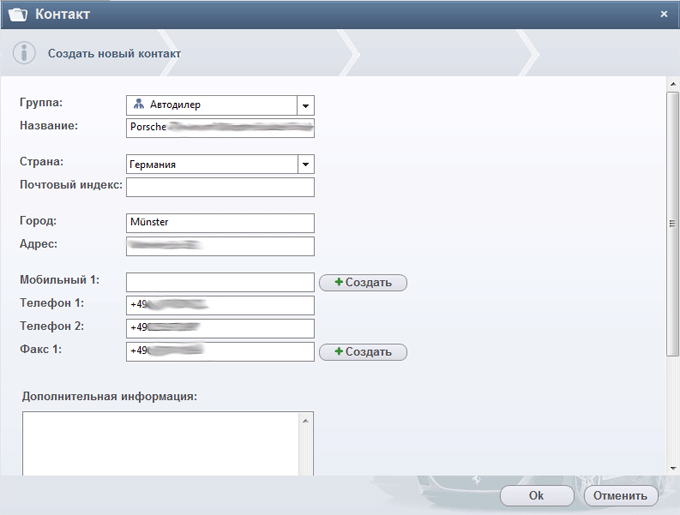Click the form scrollbar down arrow
Viewport: 680px width, 515px height.
[x=673, y=469]
